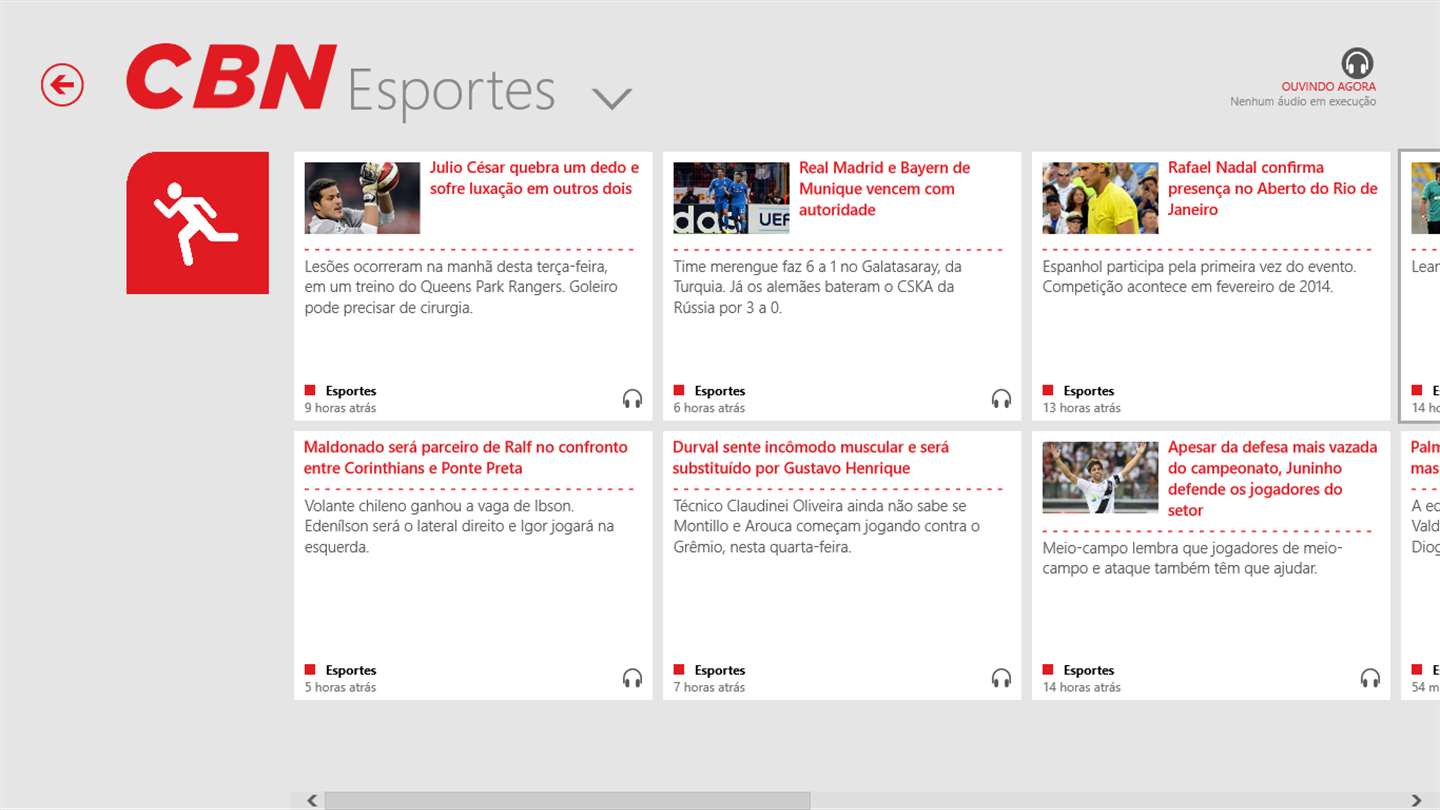Screen dimensions: 1440x810
Task: Expand the Esportes section dropdown chevron
Action: [611, 98]
